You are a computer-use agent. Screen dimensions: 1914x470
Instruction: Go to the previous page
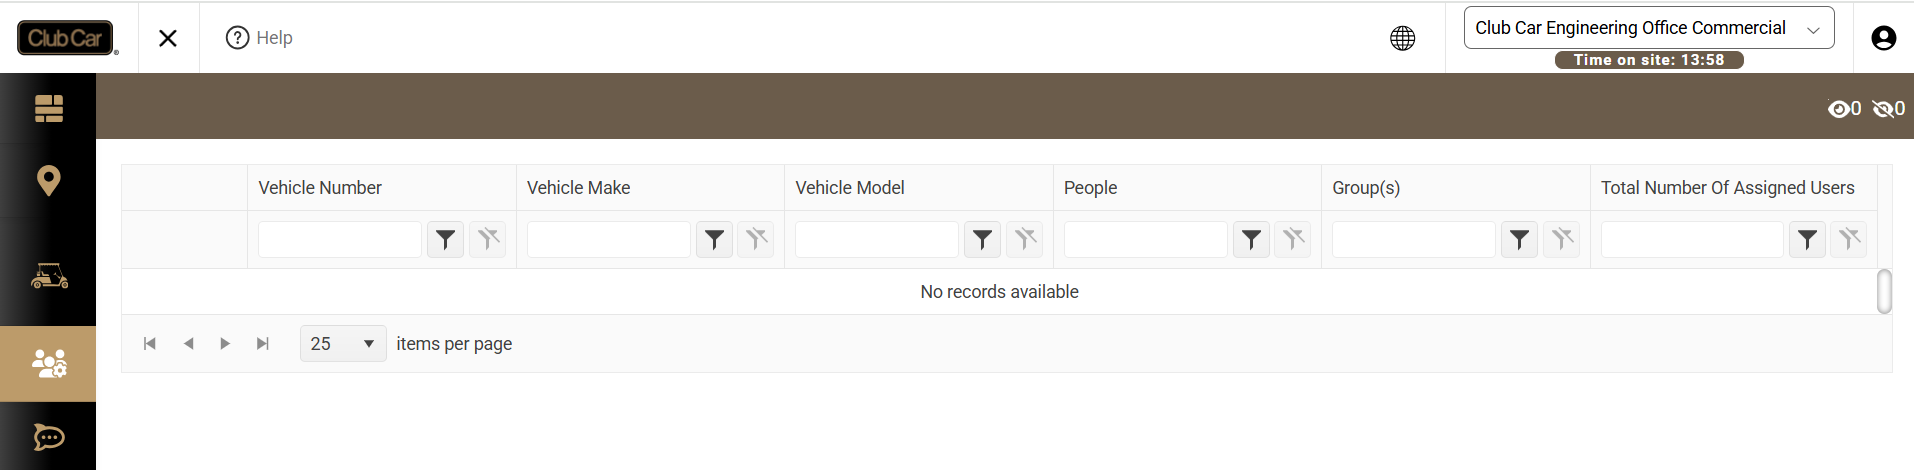[188, 344]
